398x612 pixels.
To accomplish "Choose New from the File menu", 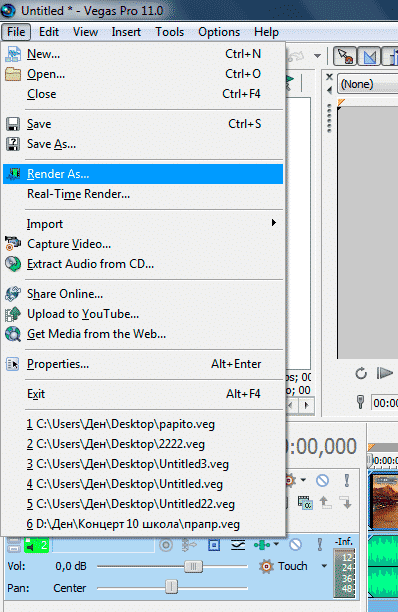I will pos(143,54).
